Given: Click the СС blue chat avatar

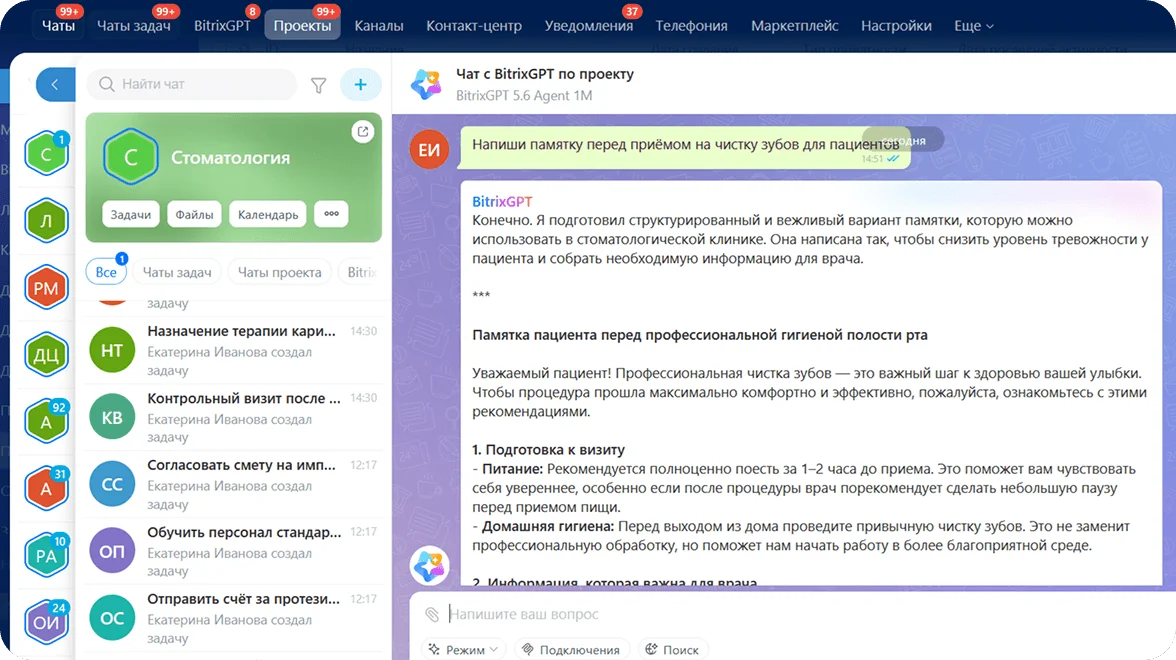Looking at the screenshot, I should point(112,484).
